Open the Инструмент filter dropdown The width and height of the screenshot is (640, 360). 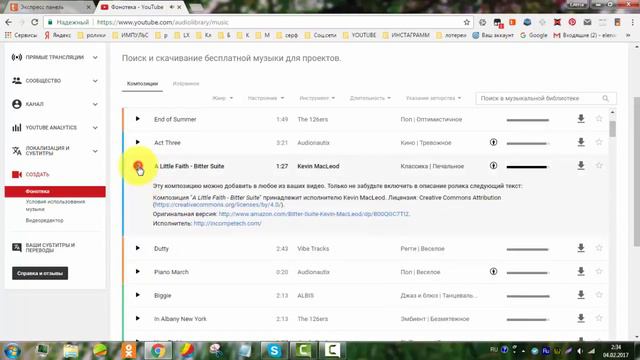click(x=317, y=98)
